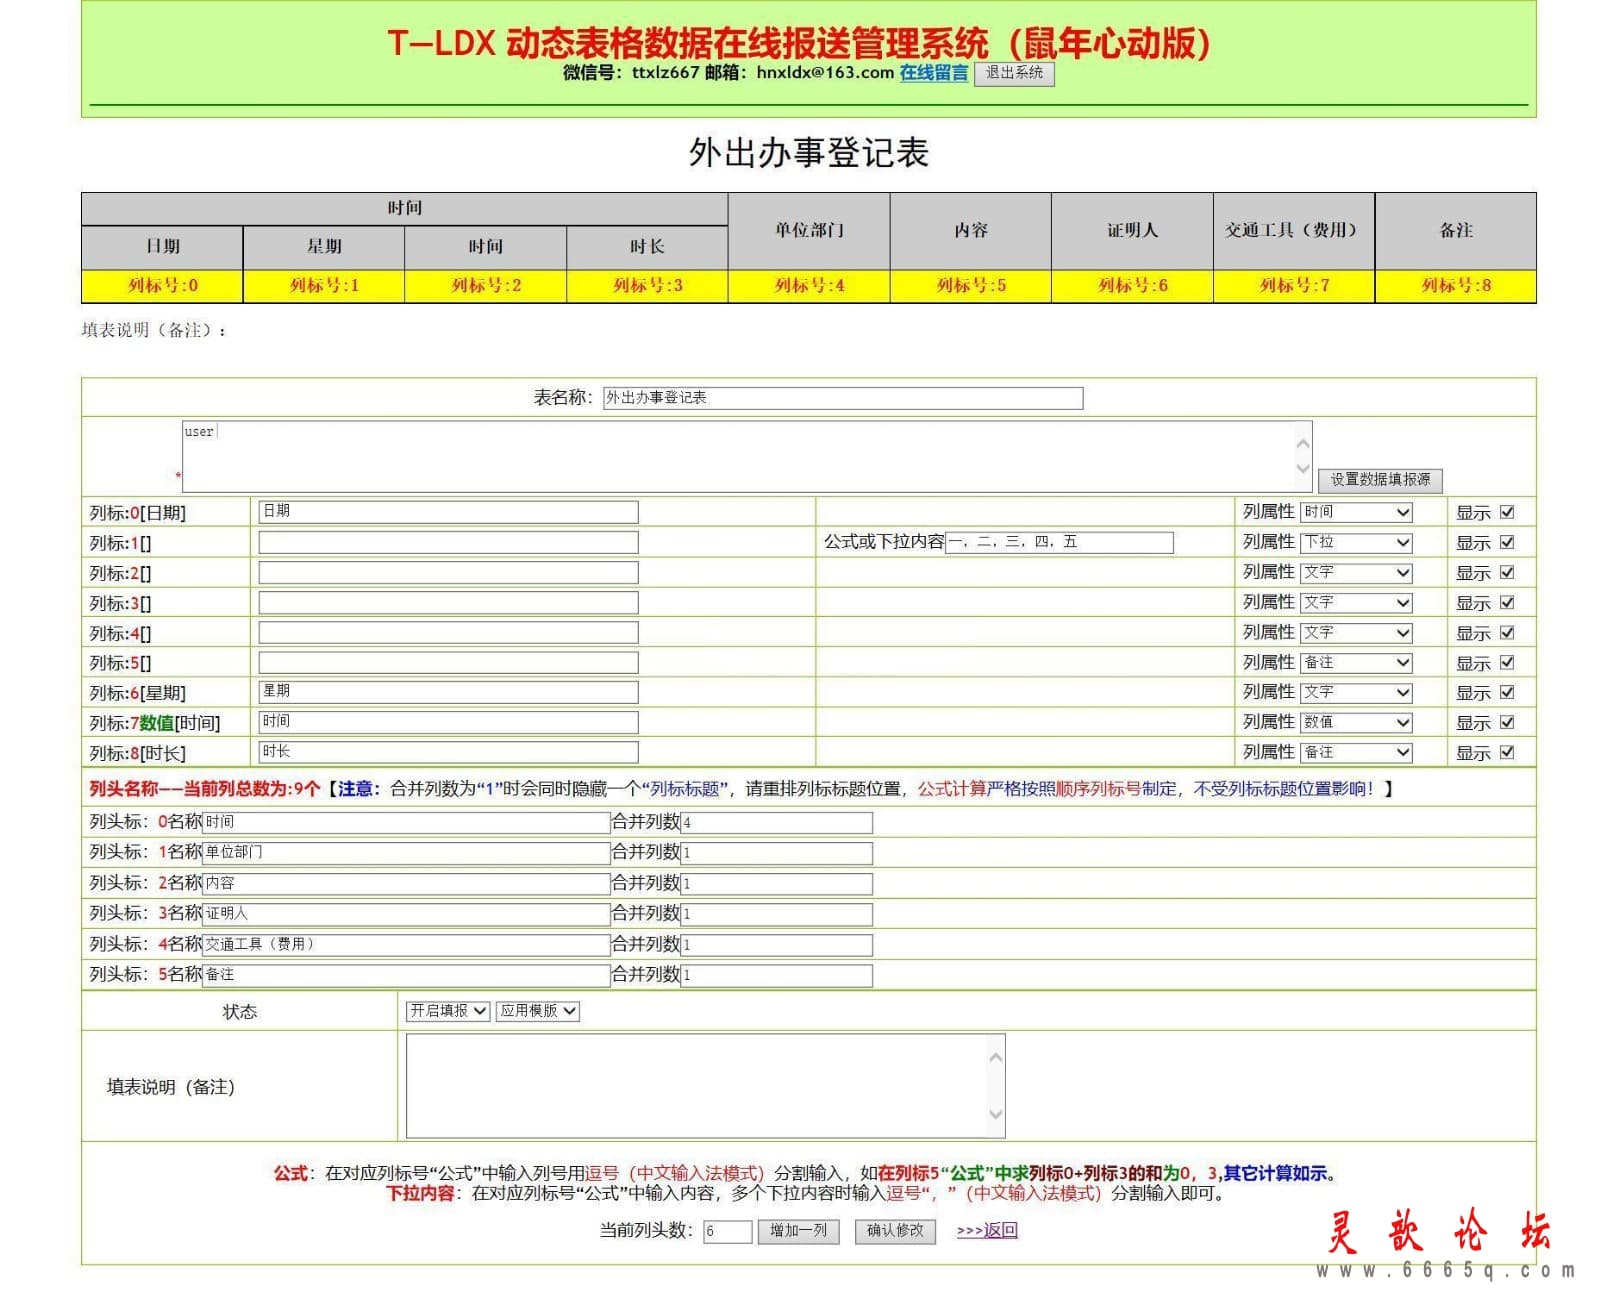Click the 增加一列 button

pos(798,1231)
